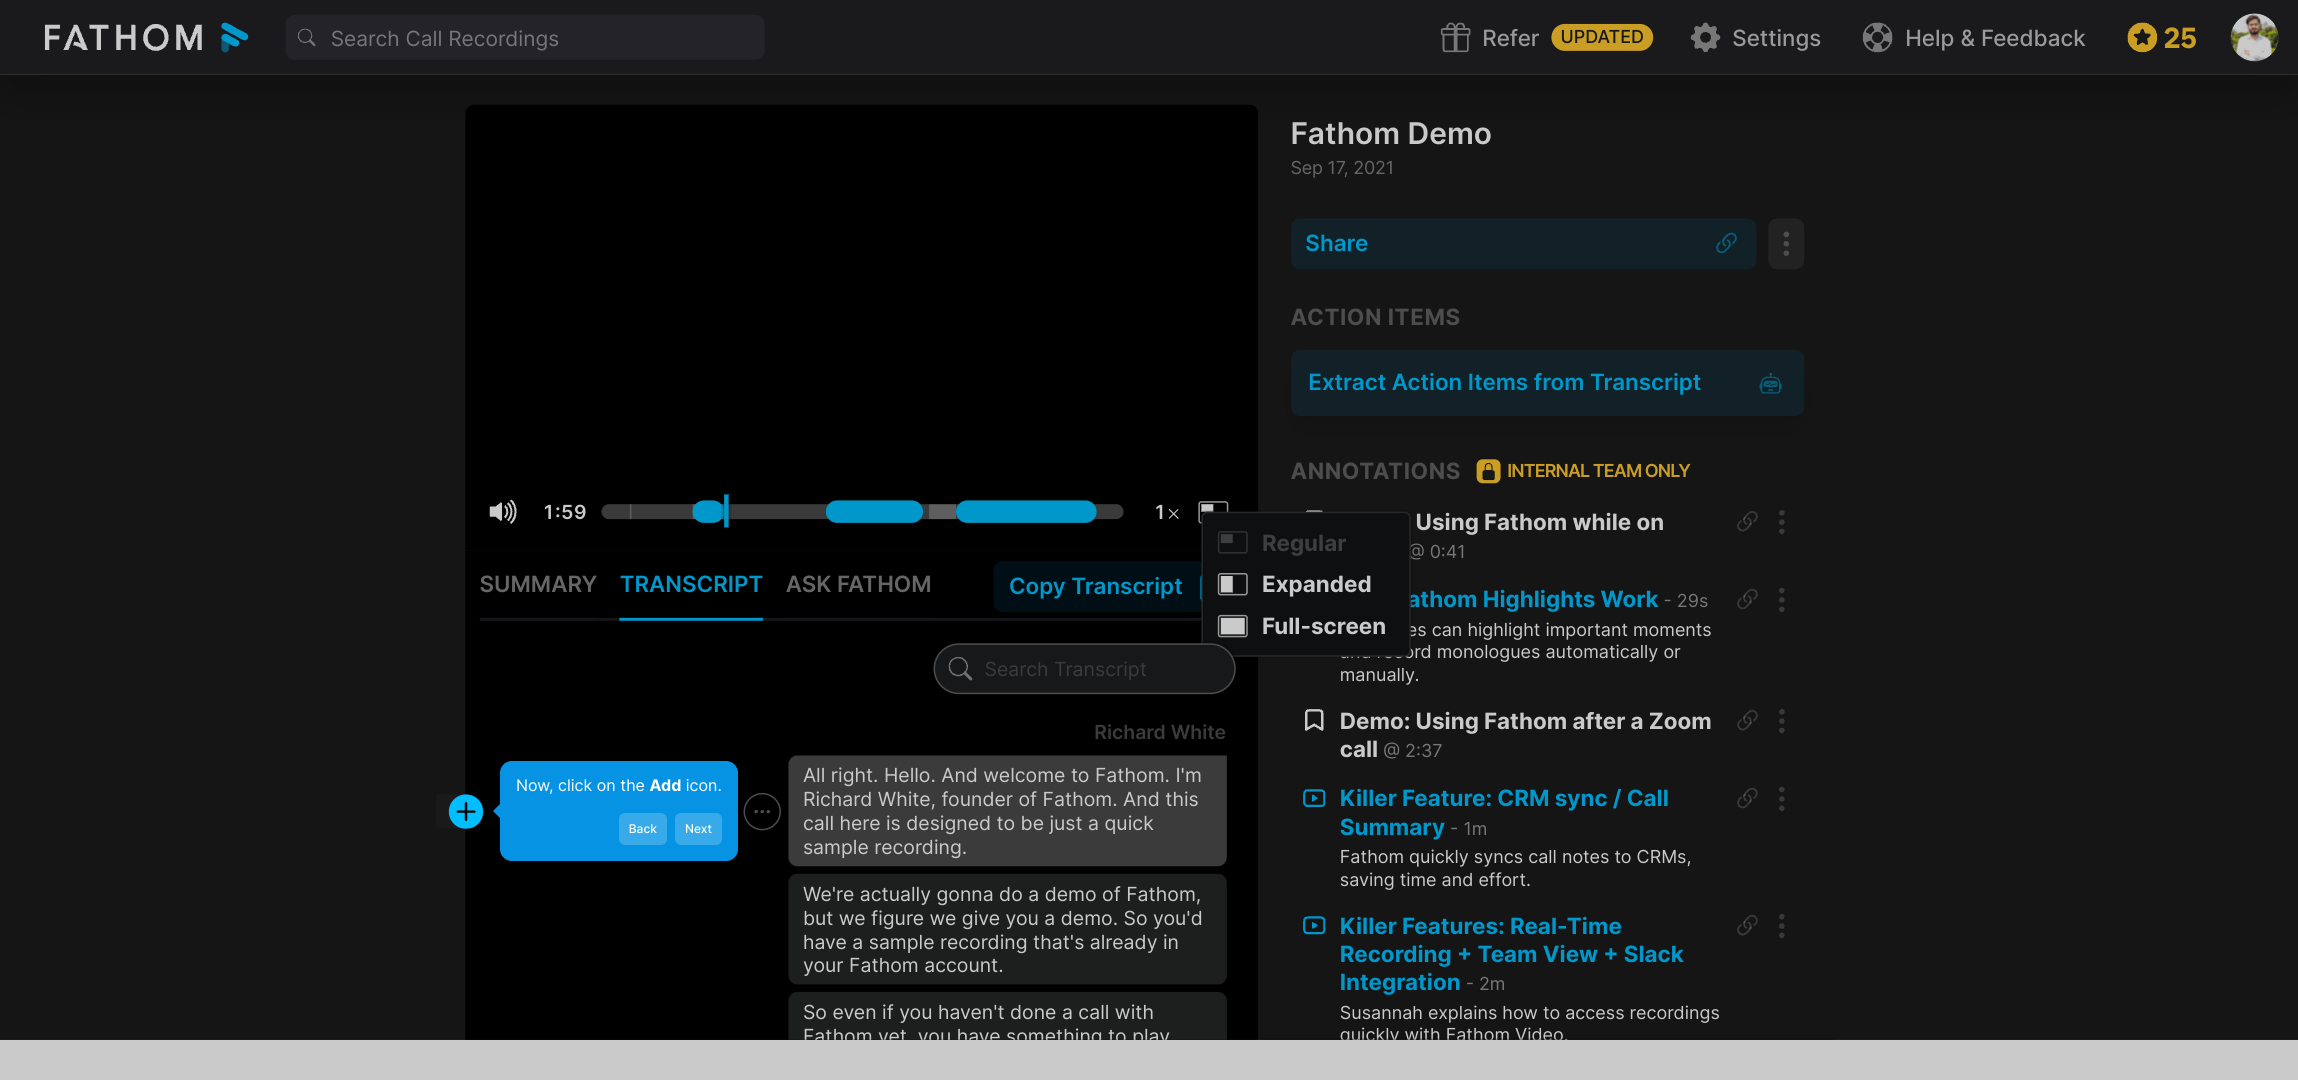Click the gold star points badge

tap(2162, 38)
